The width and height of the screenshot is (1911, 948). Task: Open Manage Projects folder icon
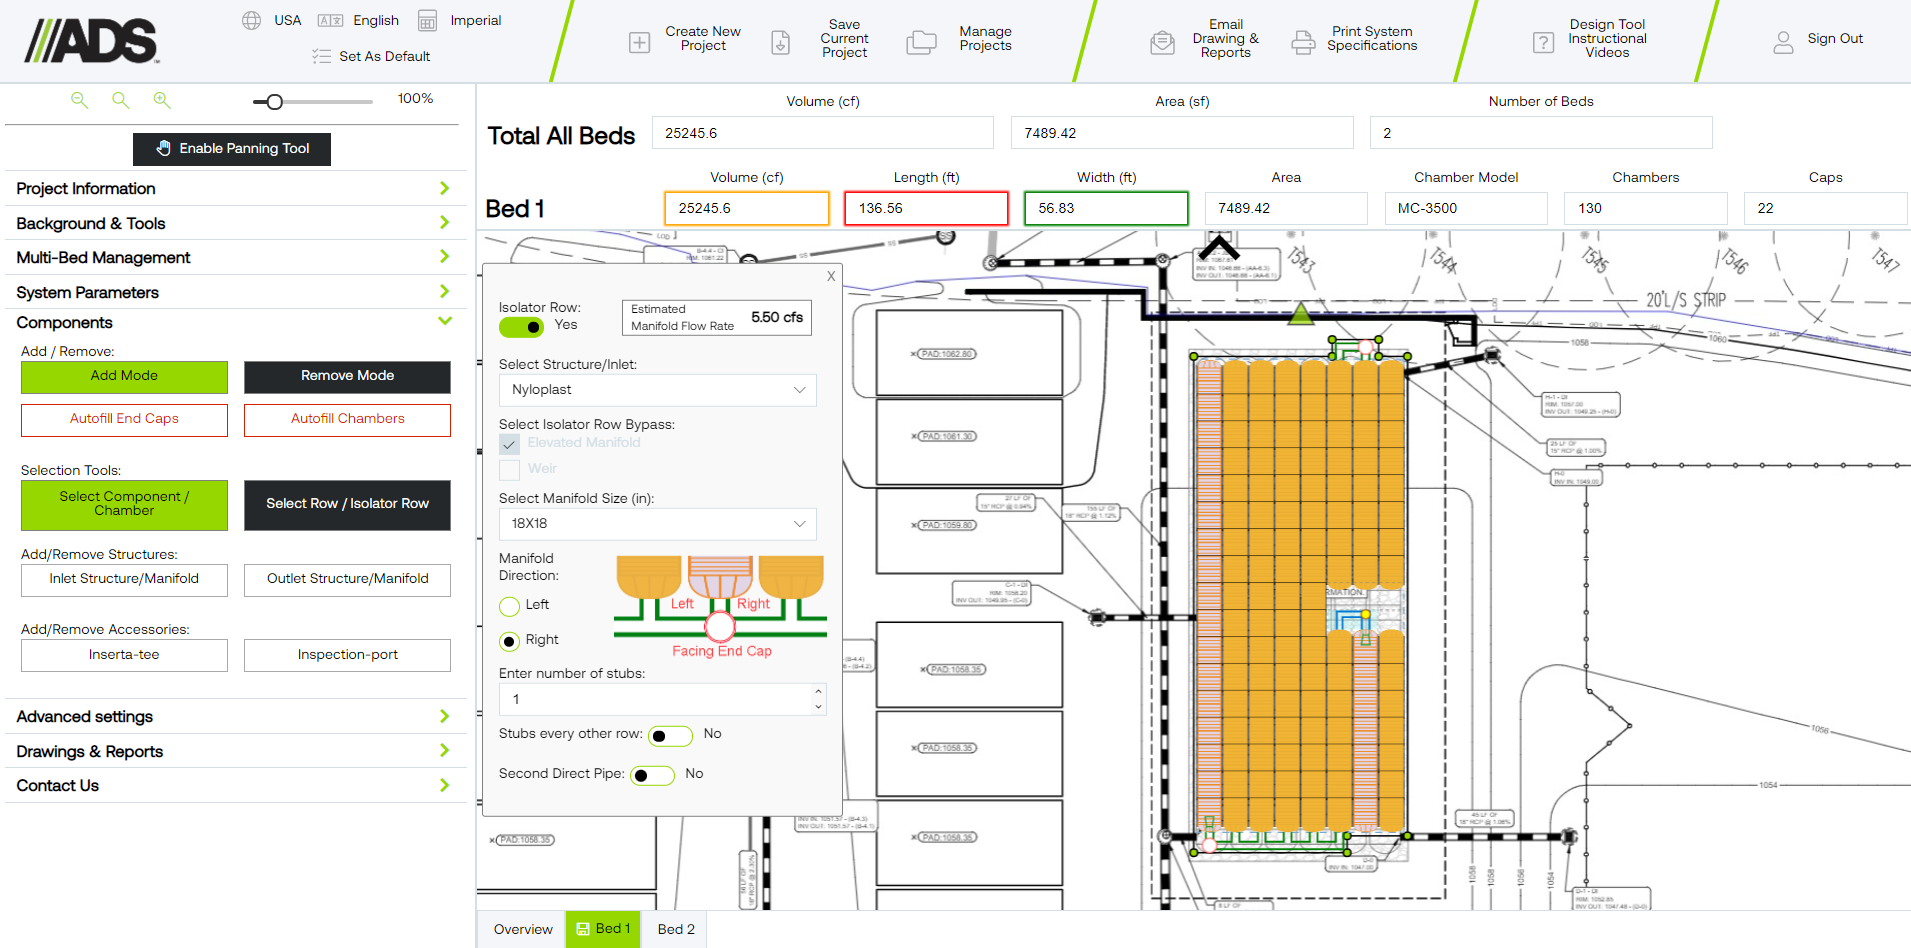(921, 41)
